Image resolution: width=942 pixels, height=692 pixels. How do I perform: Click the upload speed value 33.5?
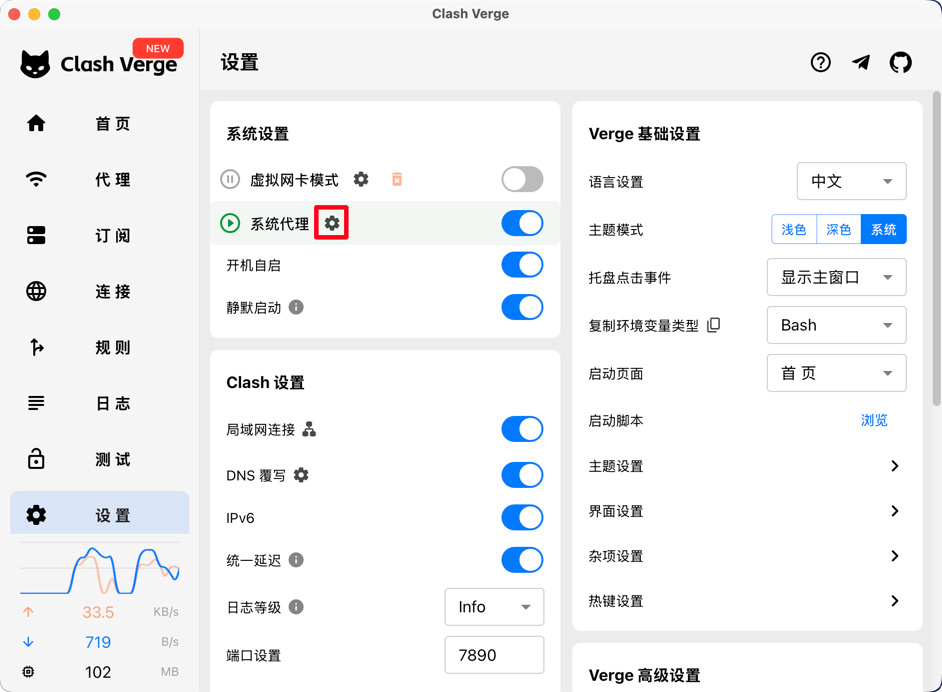(x=98, y=612)
